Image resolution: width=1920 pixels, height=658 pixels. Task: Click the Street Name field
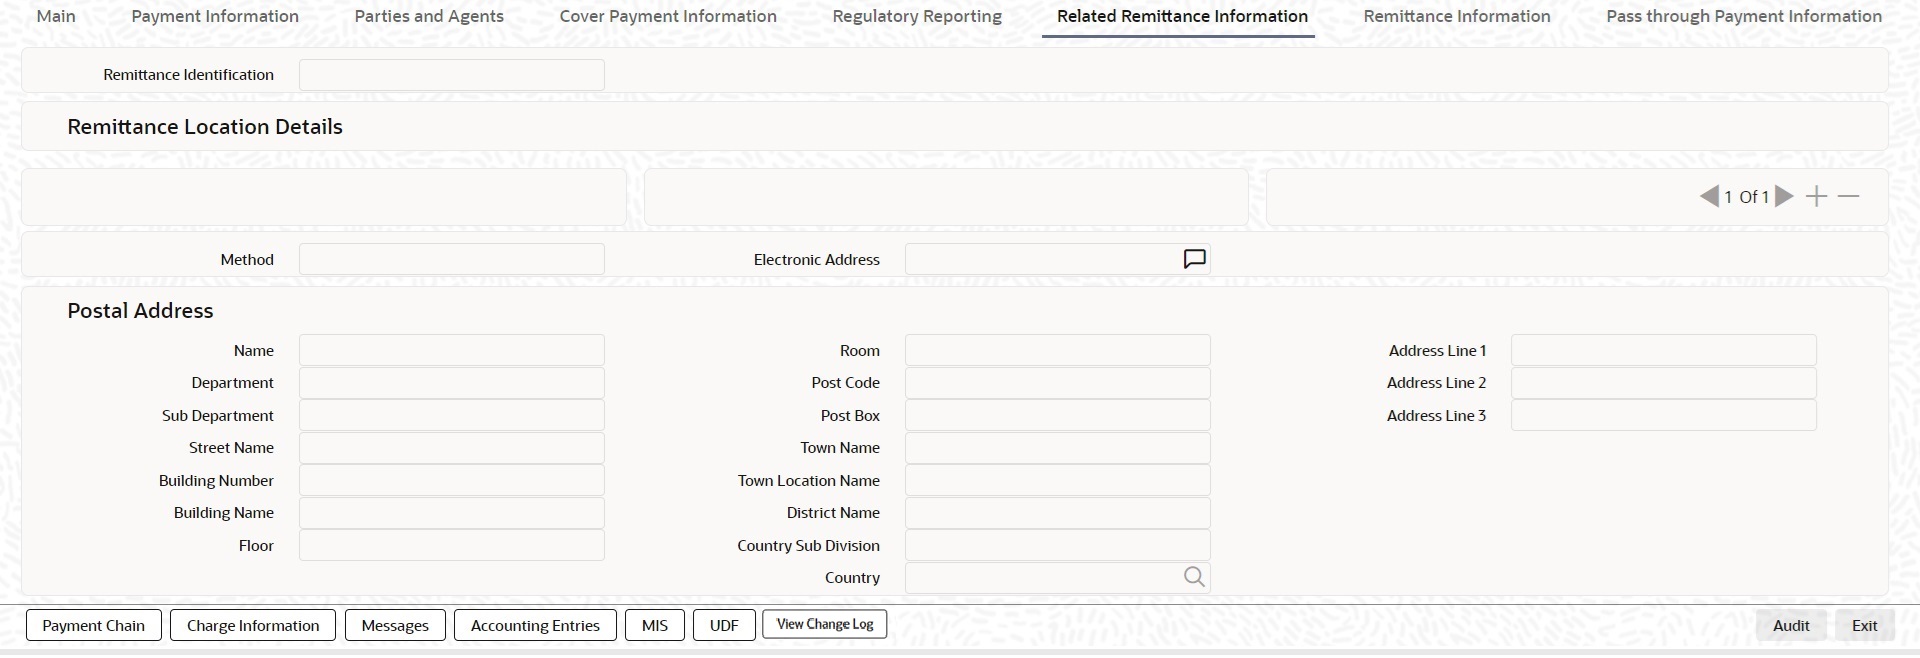tap(452, 448)
